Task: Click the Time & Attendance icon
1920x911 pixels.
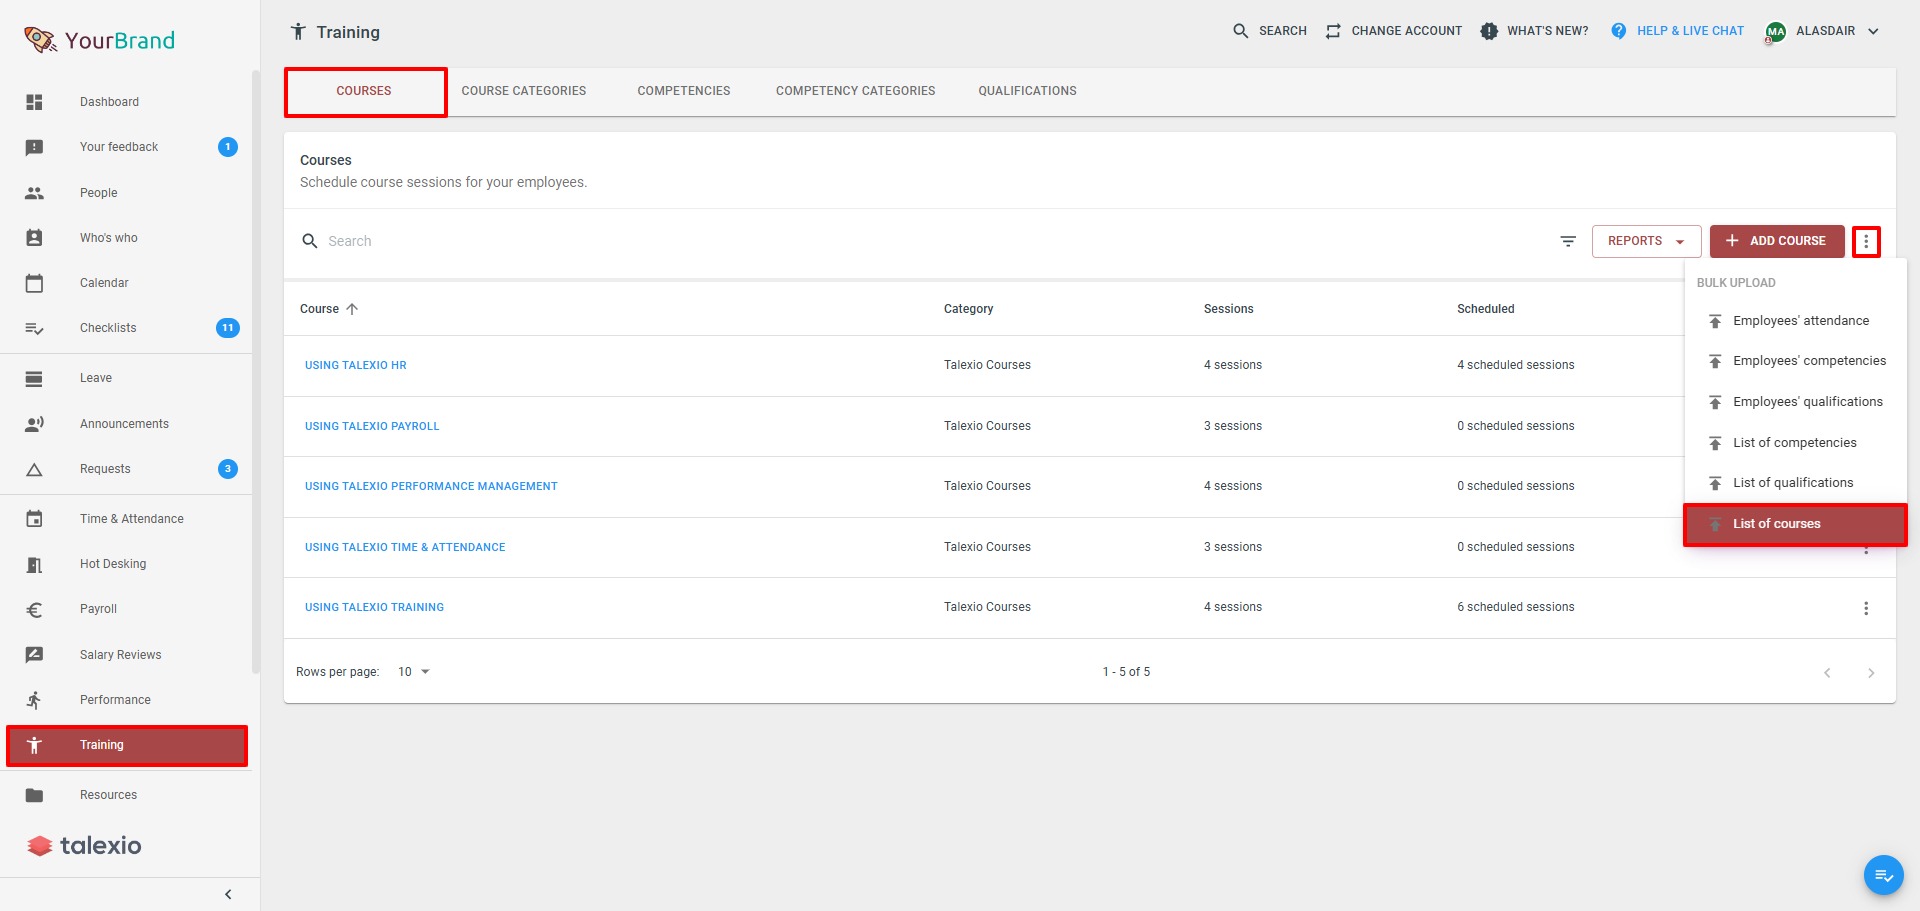Action: (34, 519)
